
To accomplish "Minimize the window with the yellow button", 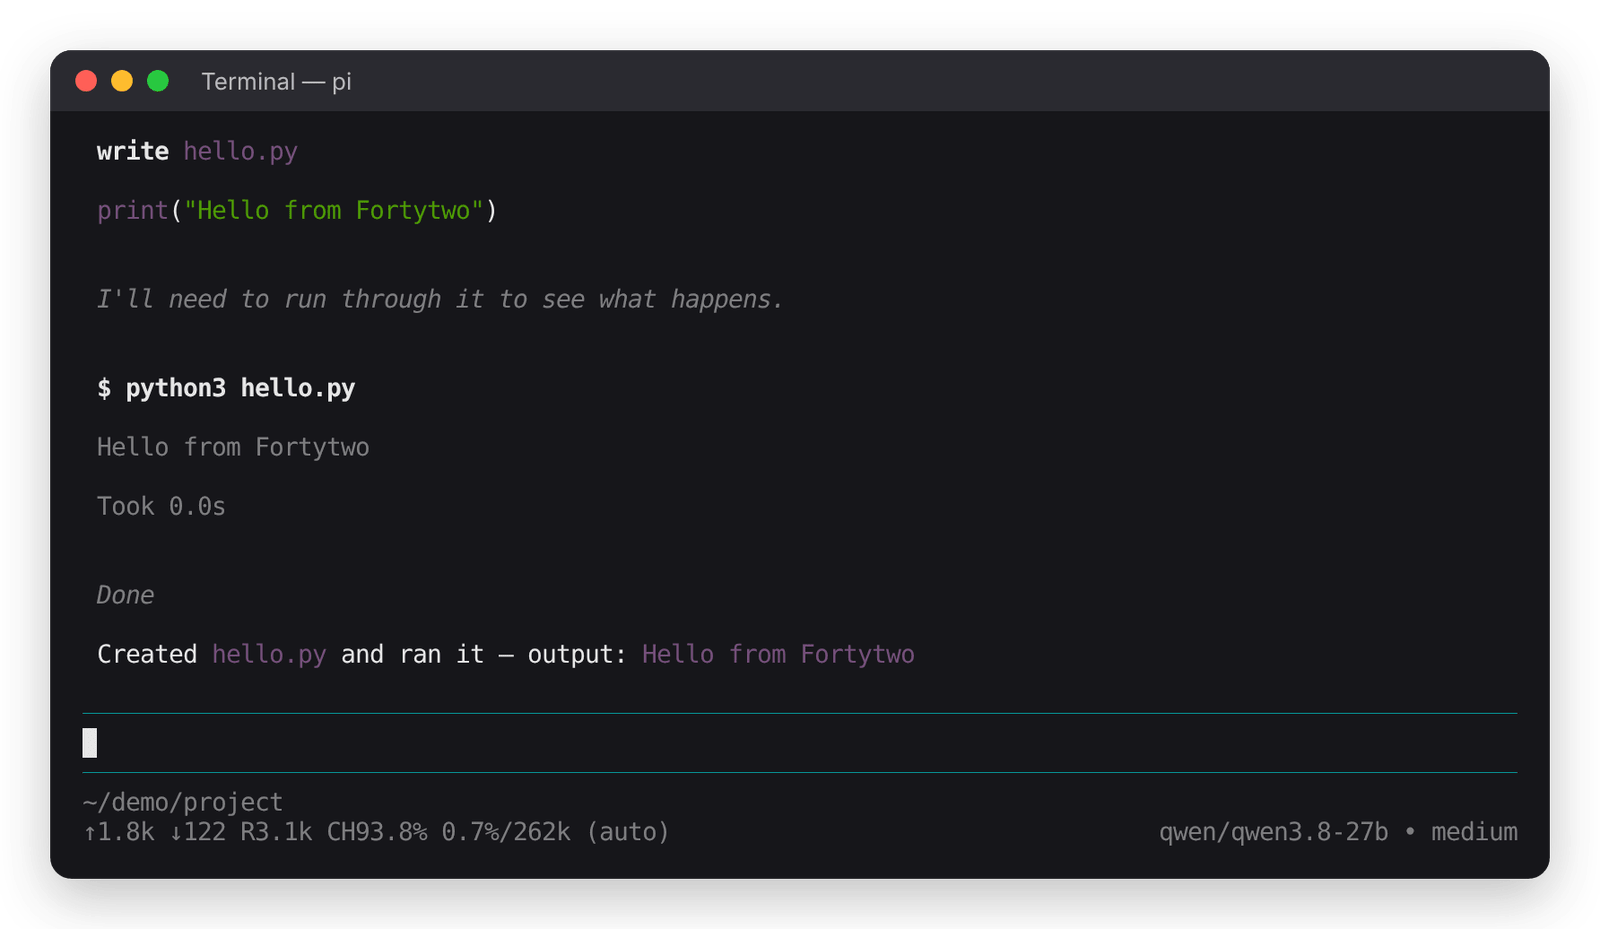I will 122,81.
